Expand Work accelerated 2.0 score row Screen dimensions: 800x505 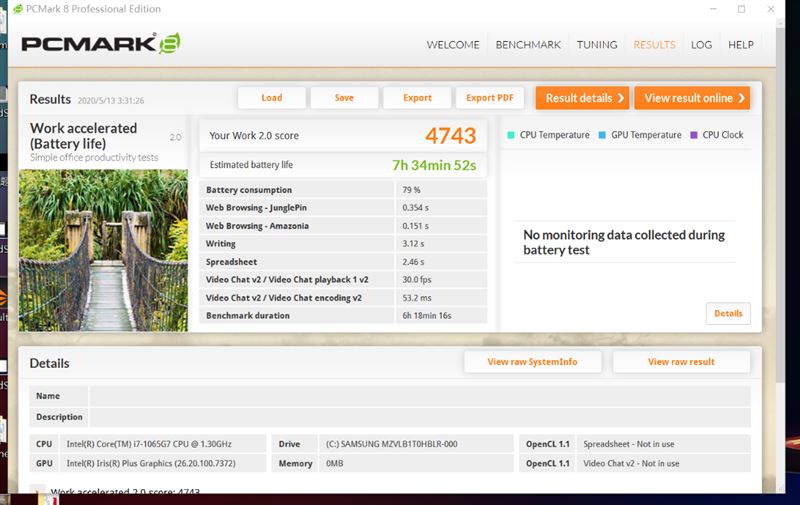click(x=37, y=491)
